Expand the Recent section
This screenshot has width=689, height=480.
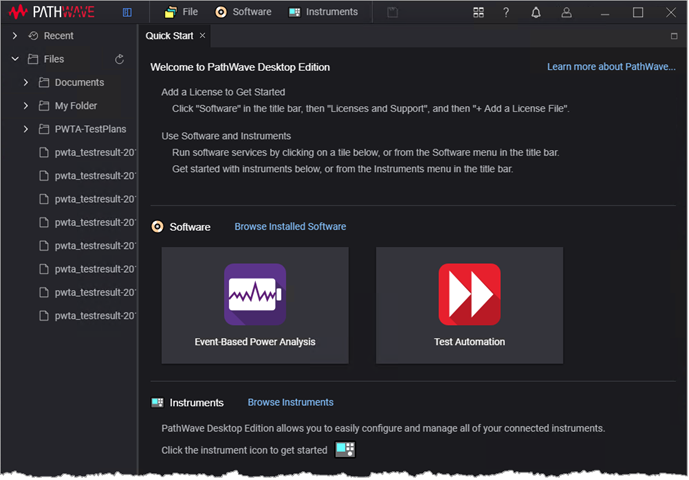coord(15,36)
